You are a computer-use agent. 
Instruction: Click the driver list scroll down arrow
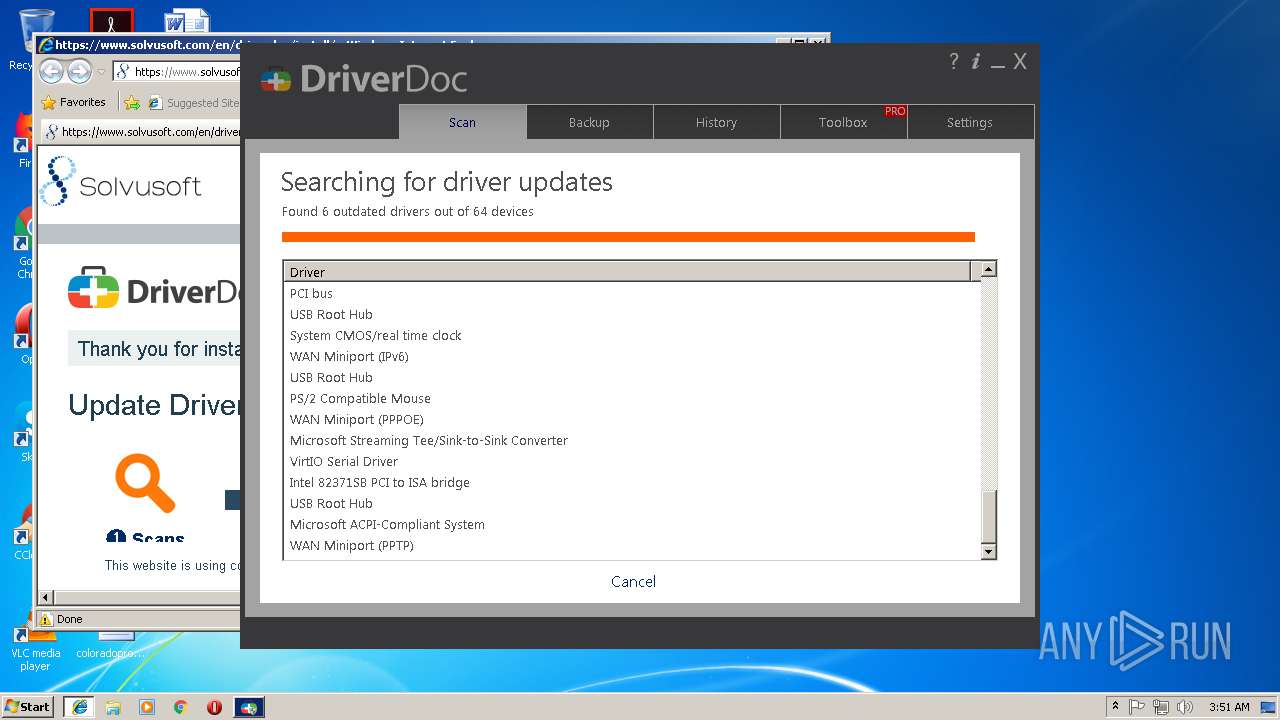tap(988, 551)
